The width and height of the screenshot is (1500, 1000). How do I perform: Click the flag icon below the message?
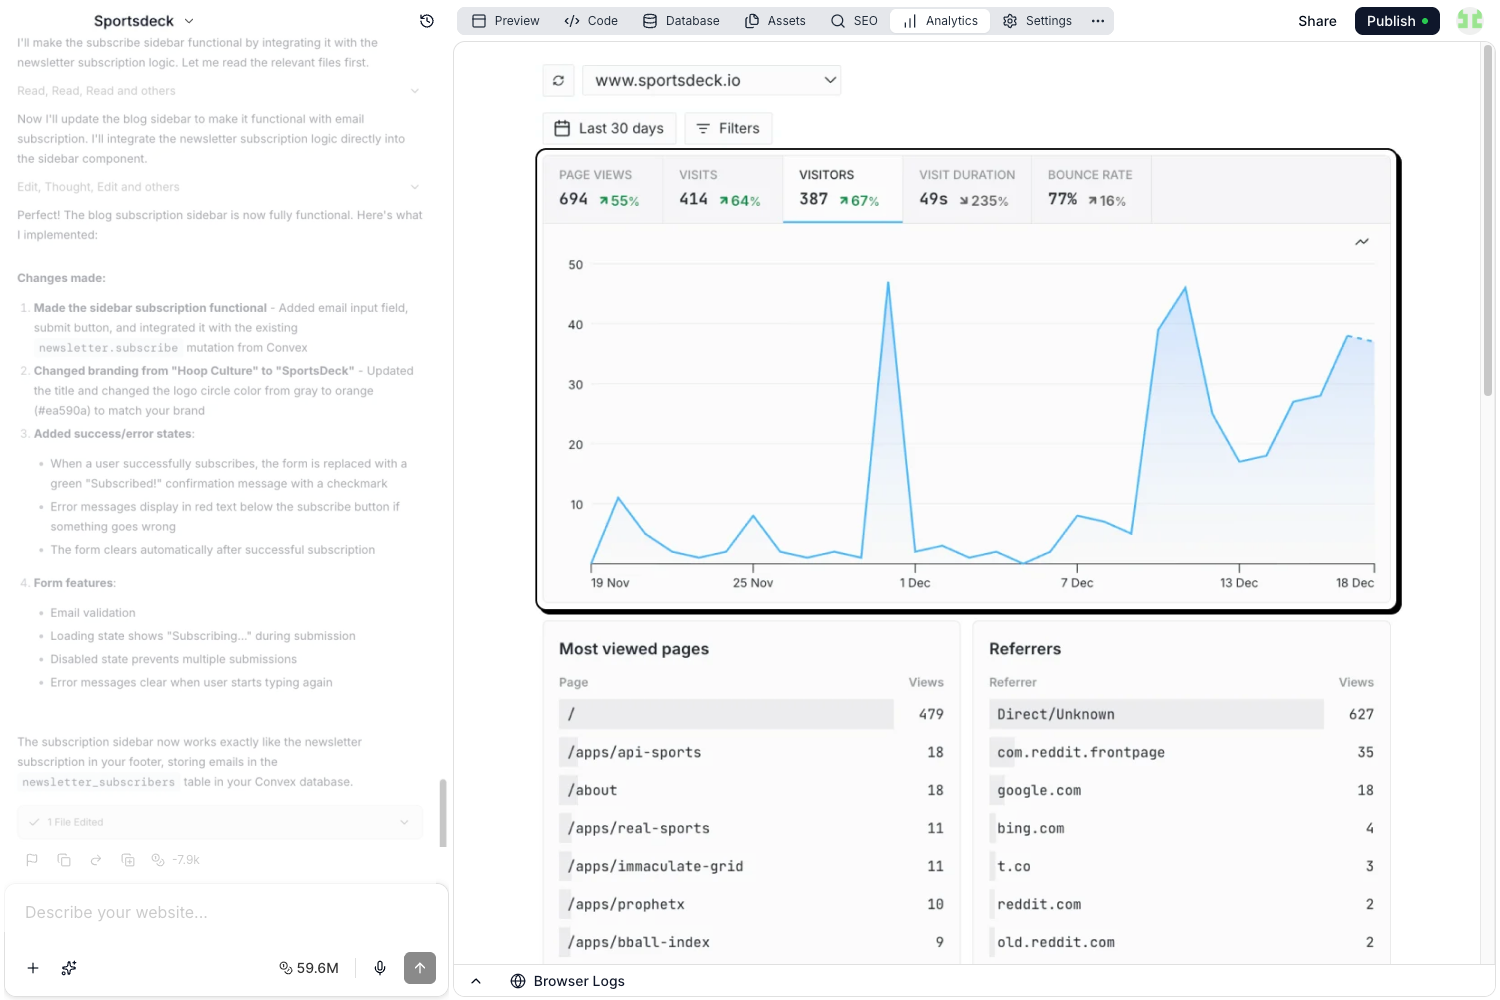[x=32, y=860]
